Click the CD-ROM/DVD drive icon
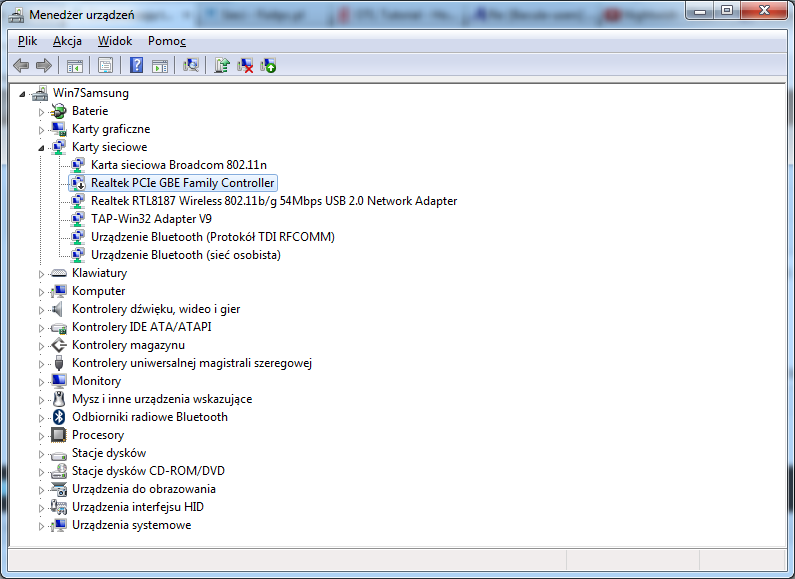The height and width of the screenshot is (579, 795). (x=59, y=471)
